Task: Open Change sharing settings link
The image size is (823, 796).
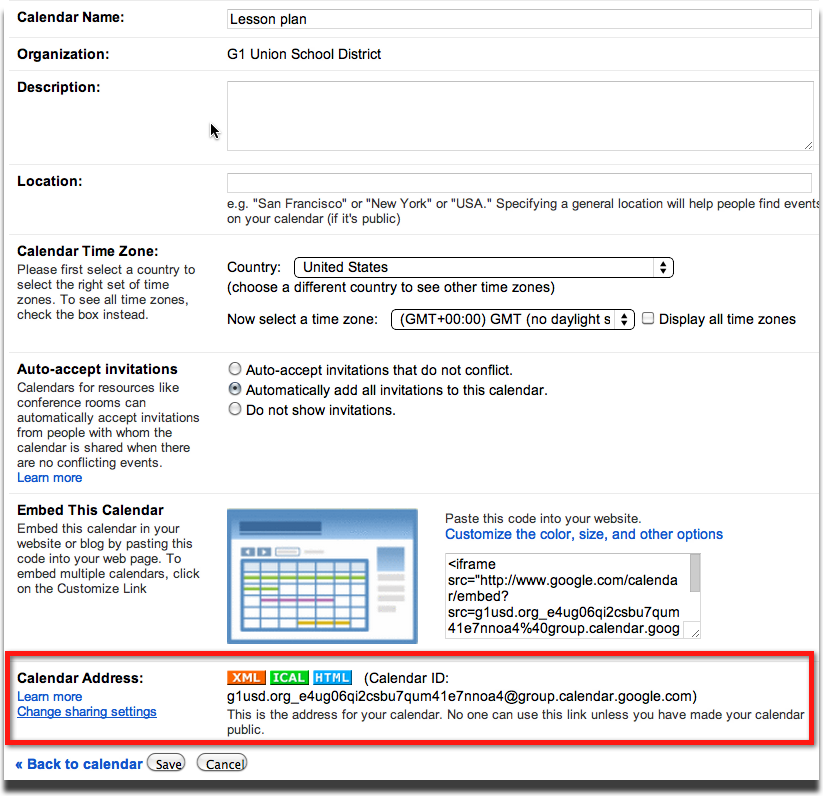Action: (x=87, y=712)
